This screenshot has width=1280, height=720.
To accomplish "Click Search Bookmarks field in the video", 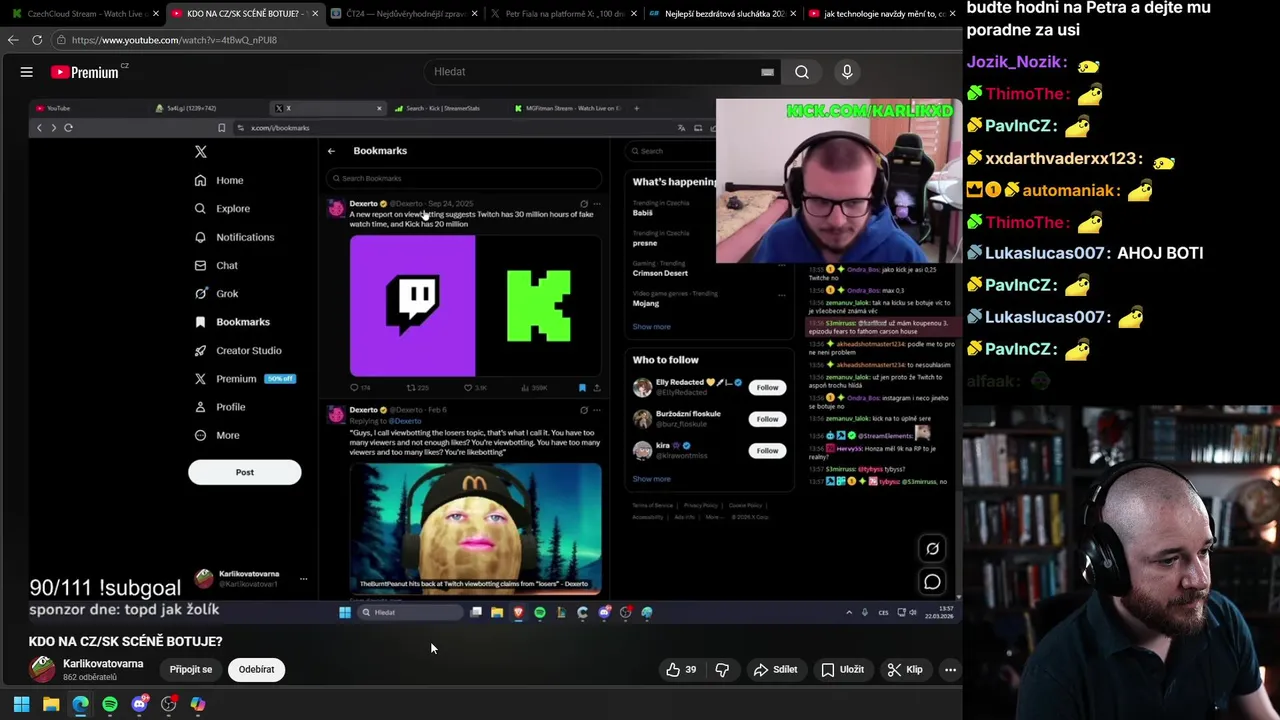I will [464, 178].
